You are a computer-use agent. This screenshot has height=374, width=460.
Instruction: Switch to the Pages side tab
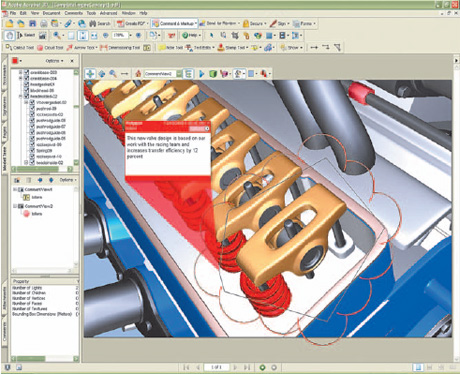(x=5, y=133)
